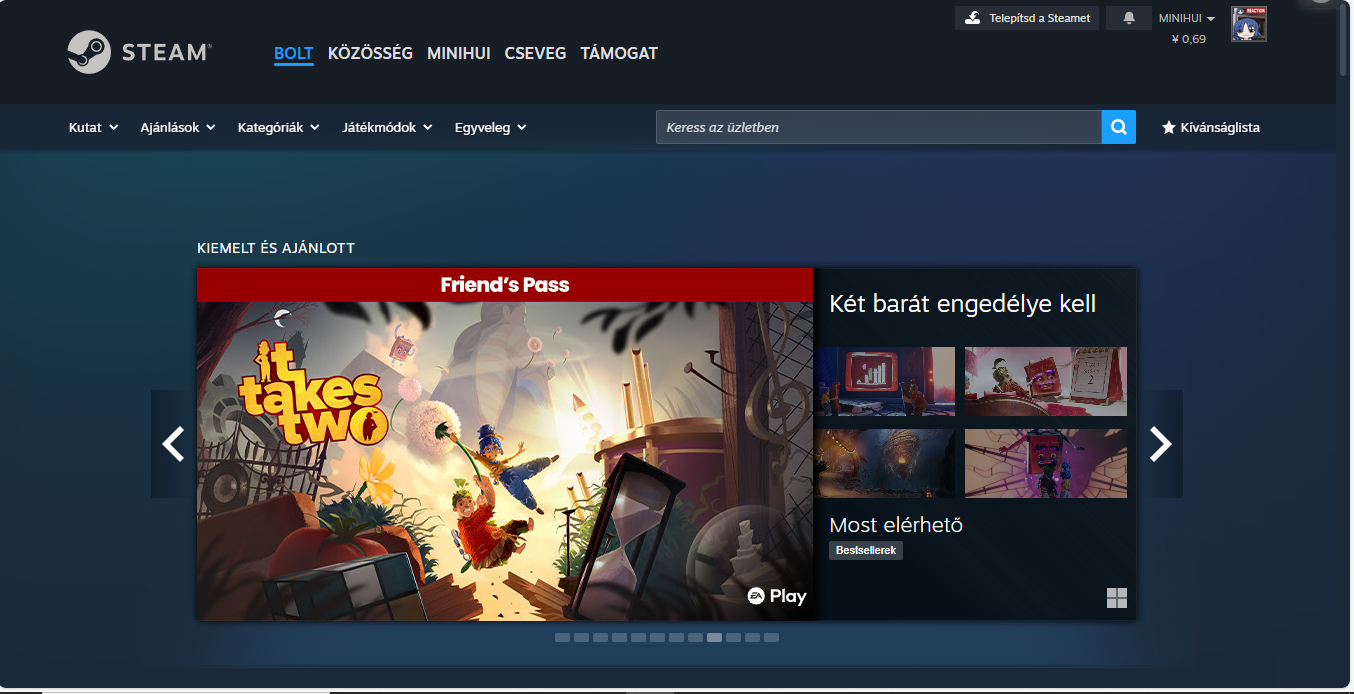Click the Steam logo icon
1354x694 pixels.
pyautogui.click(x=89, y=52)
